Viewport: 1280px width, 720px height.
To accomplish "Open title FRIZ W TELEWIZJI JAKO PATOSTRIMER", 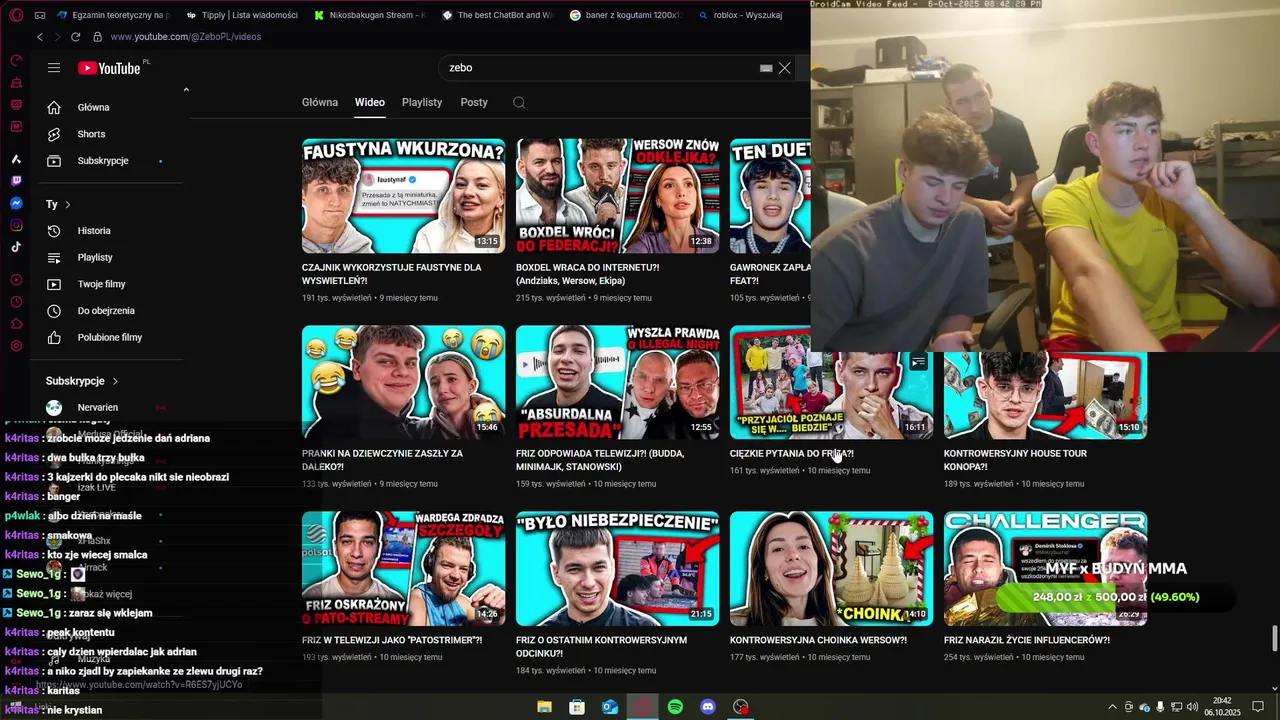I will 392,640.
